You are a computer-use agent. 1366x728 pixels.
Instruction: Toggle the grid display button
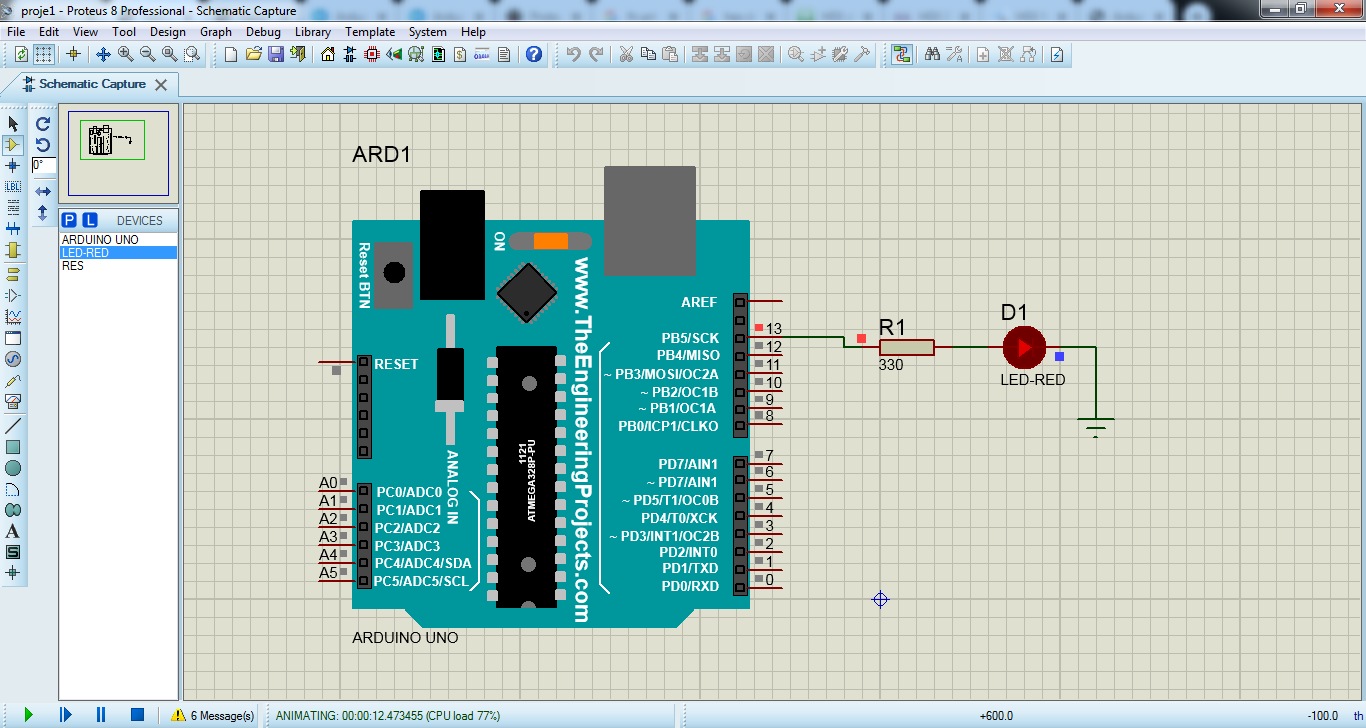(45, 54)
